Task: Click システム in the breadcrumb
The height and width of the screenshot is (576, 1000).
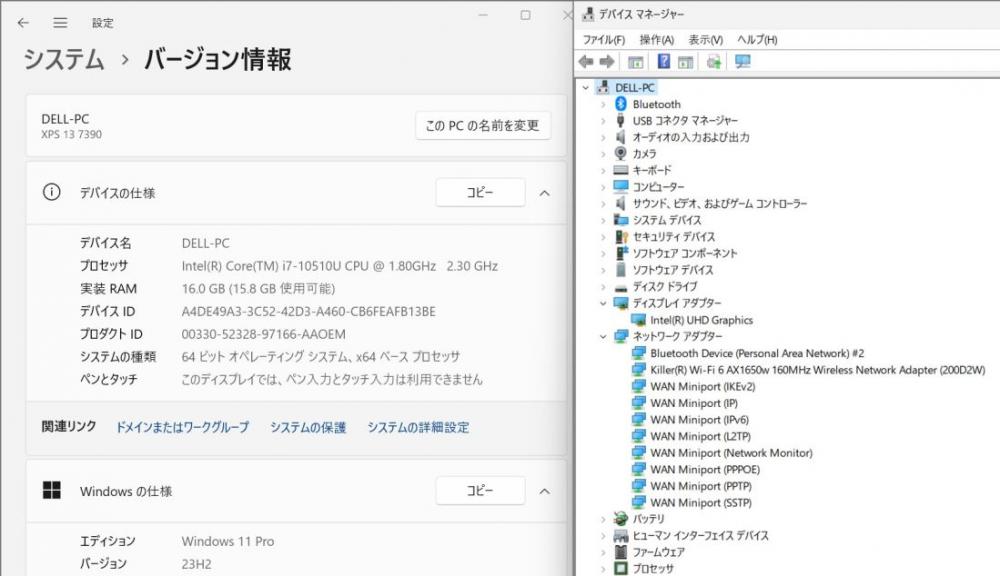Action: [64, 59]
